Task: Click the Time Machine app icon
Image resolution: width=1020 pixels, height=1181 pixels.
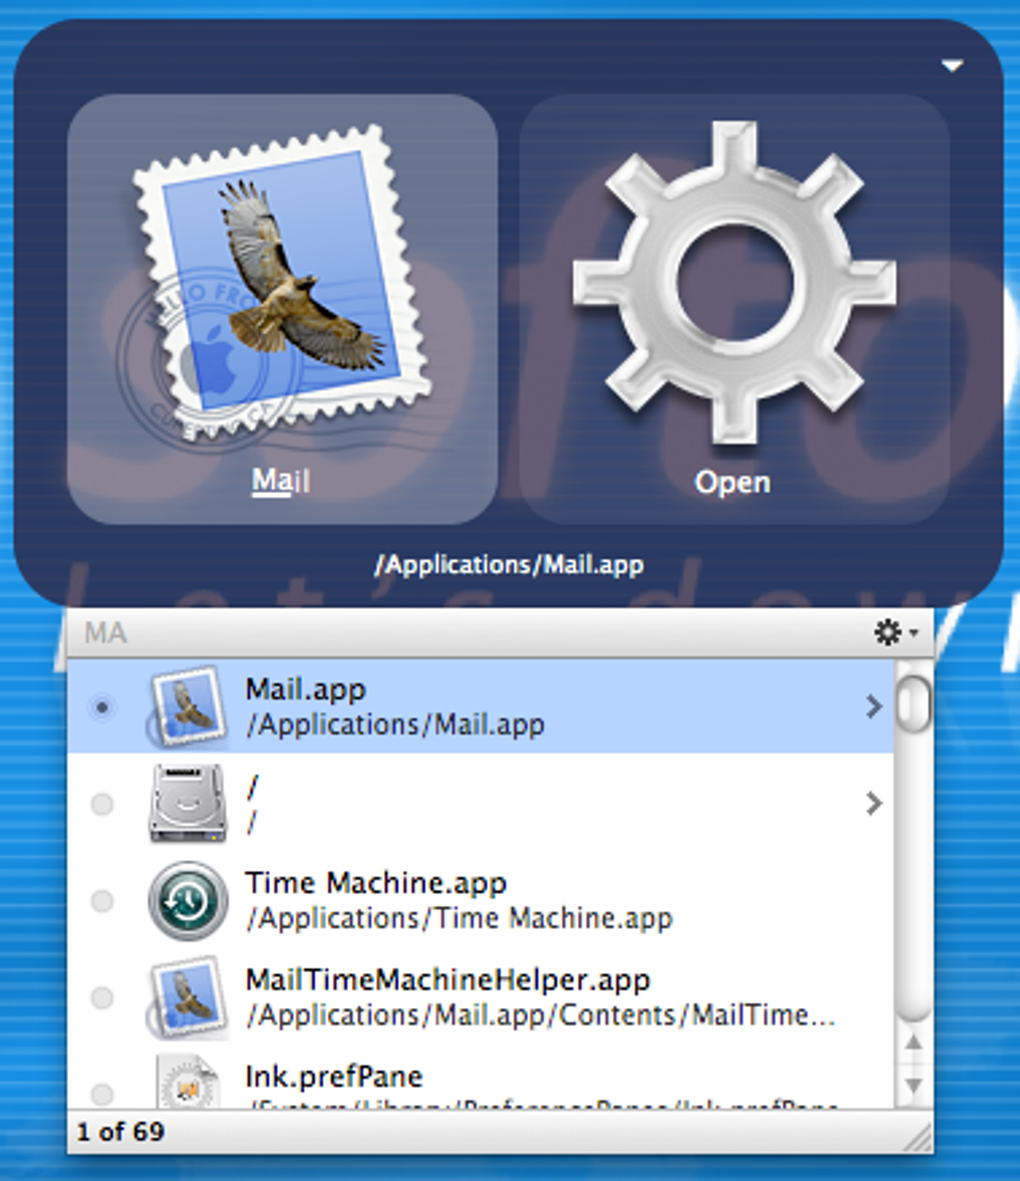Action: [x=187, y=900]
